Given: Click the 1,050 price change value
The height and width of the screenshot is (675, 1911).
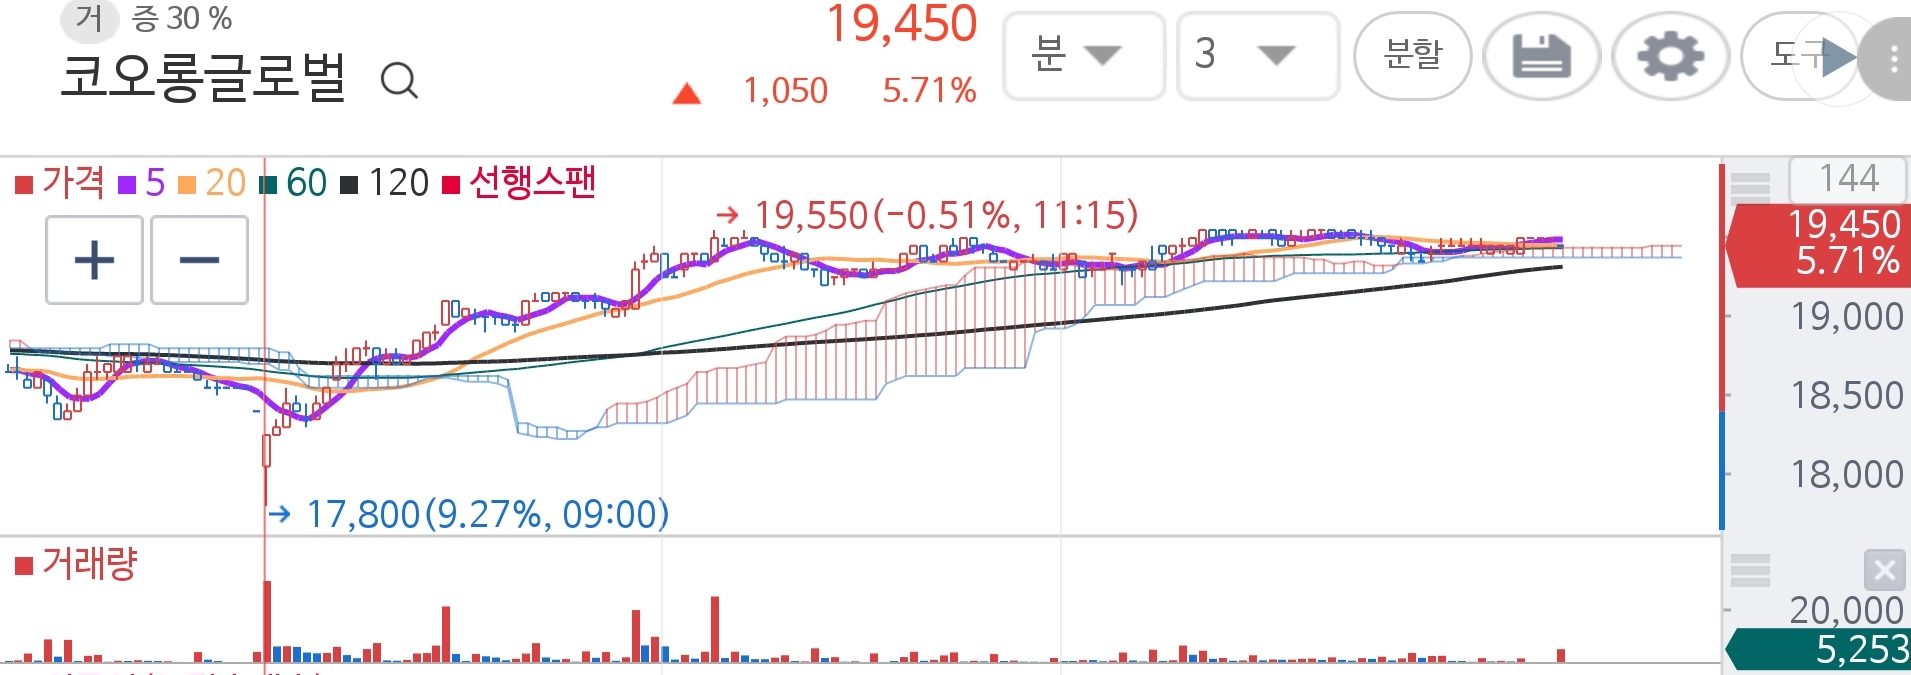Looking at the screenshot, I should 785,91.
